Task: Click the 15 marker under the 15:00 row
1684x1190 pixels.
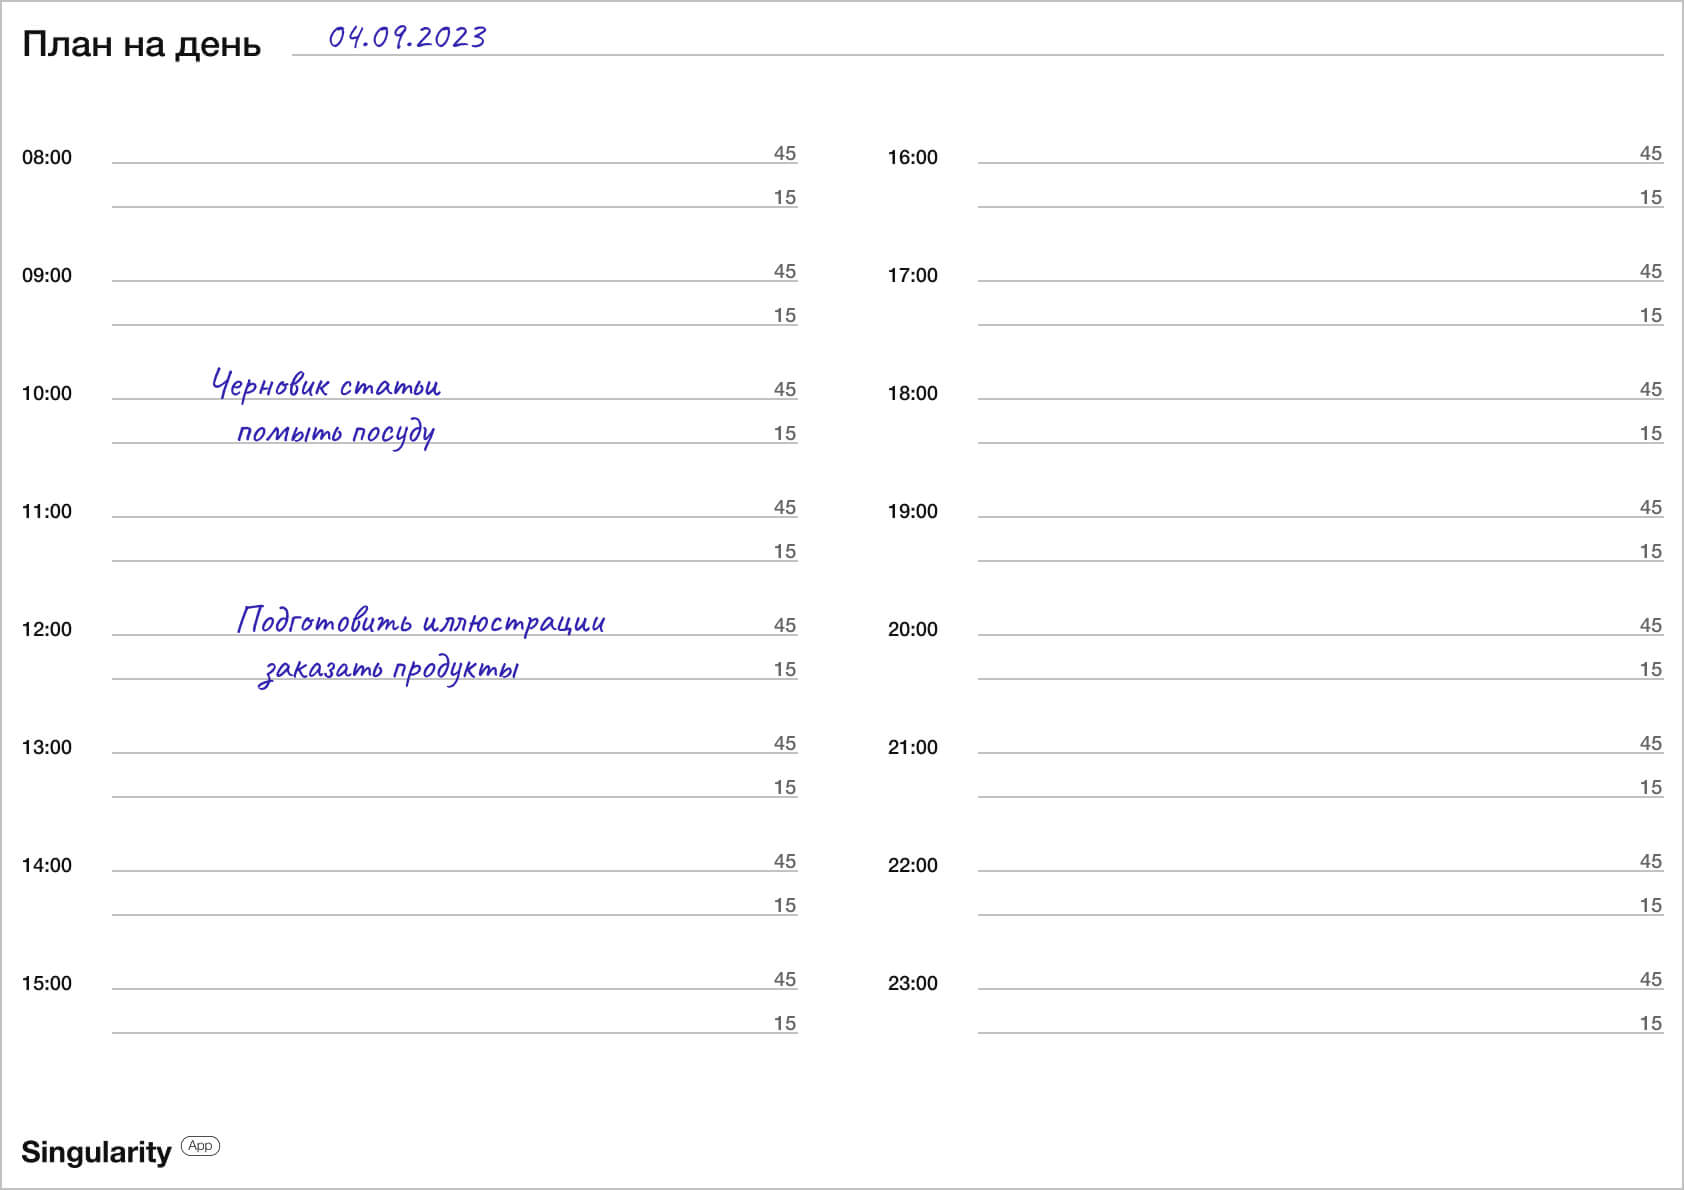Action: [x=785, y=1023]
